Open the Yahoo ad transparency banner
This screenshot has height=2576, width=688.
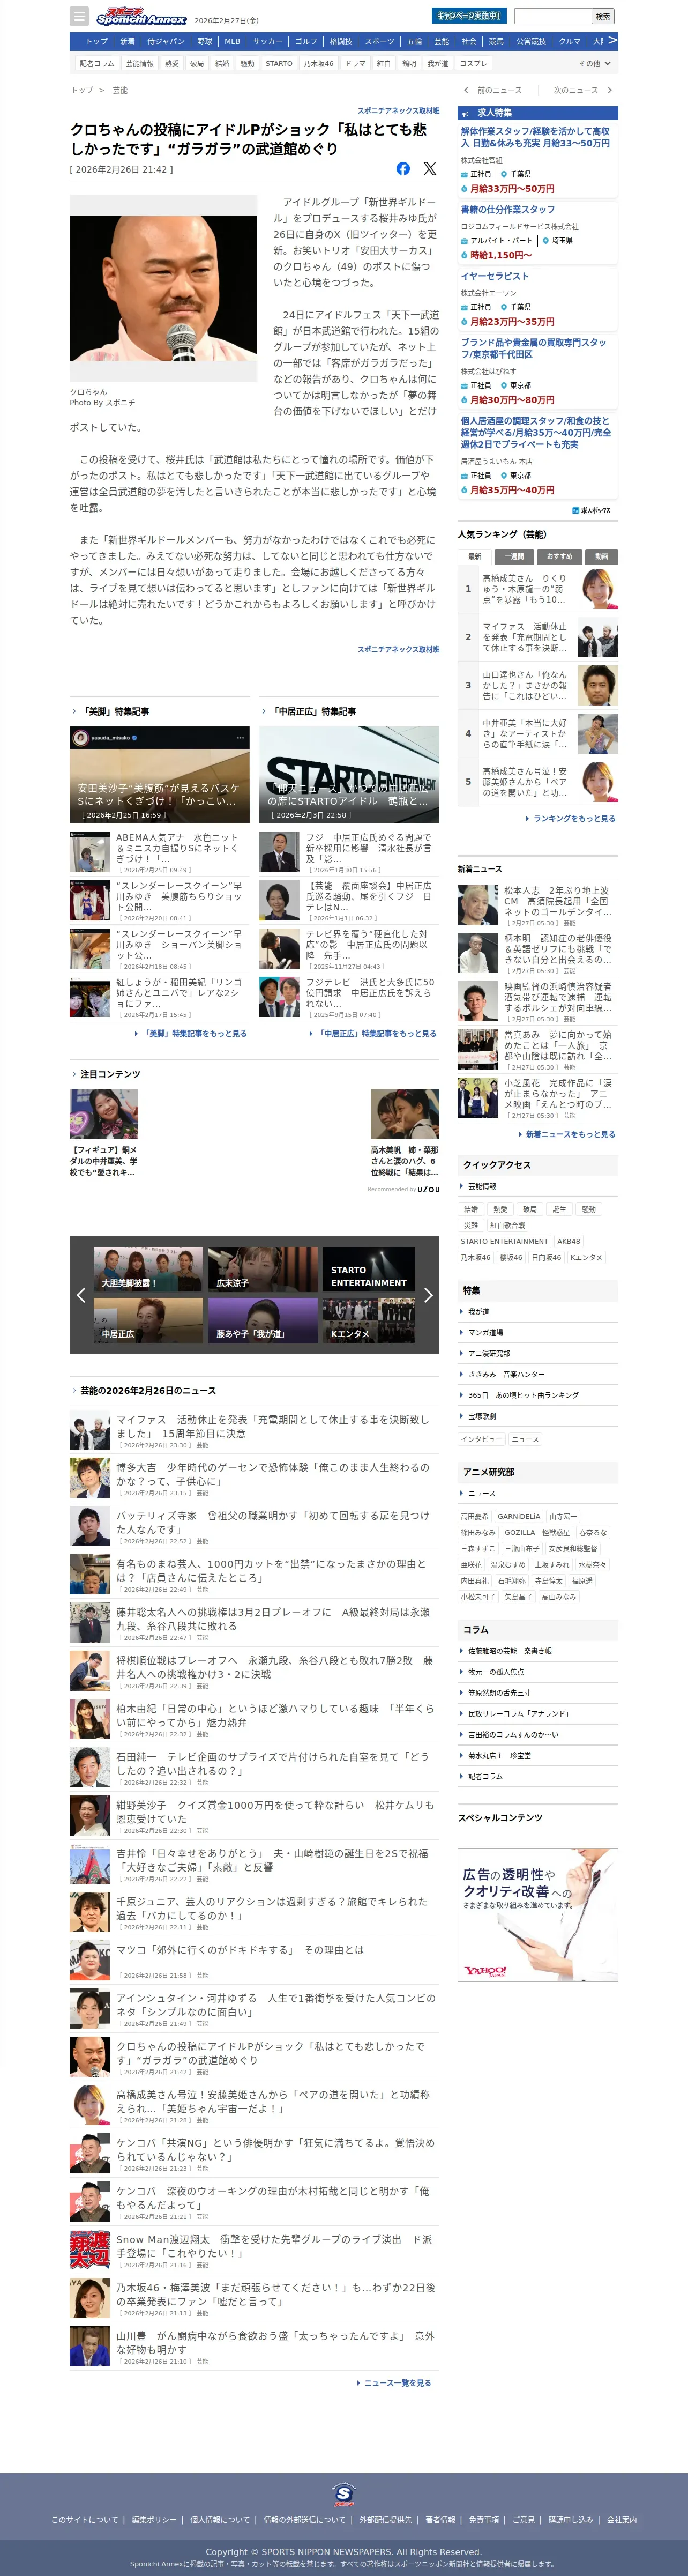[538, 1914]
